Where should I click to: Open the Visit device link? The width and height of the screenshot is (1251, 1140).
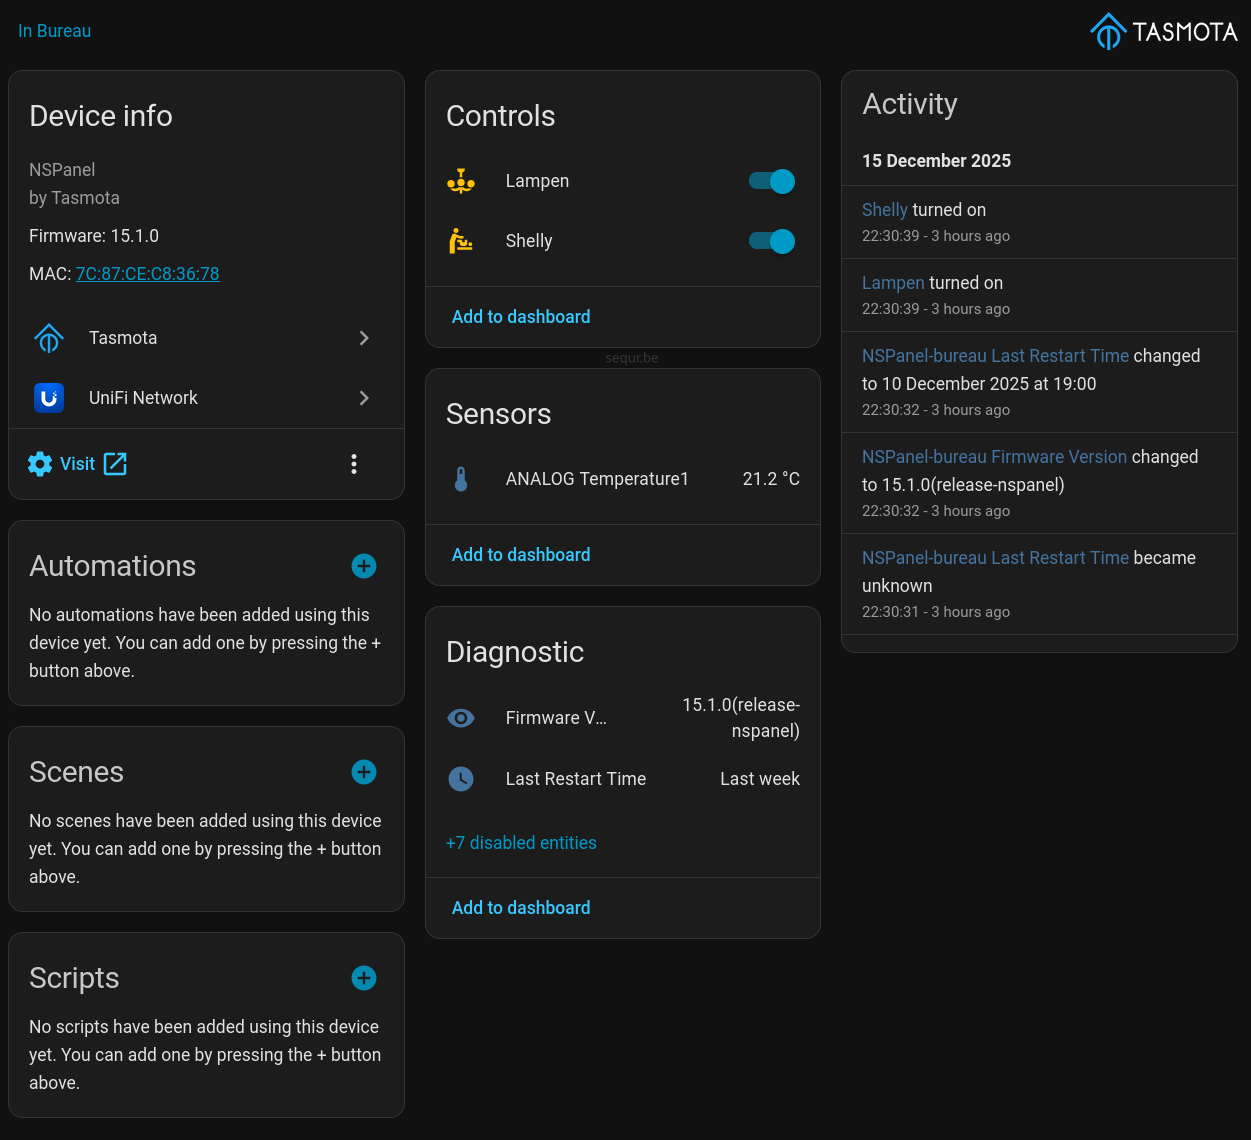pyautogui.click(x=77, y=463)
